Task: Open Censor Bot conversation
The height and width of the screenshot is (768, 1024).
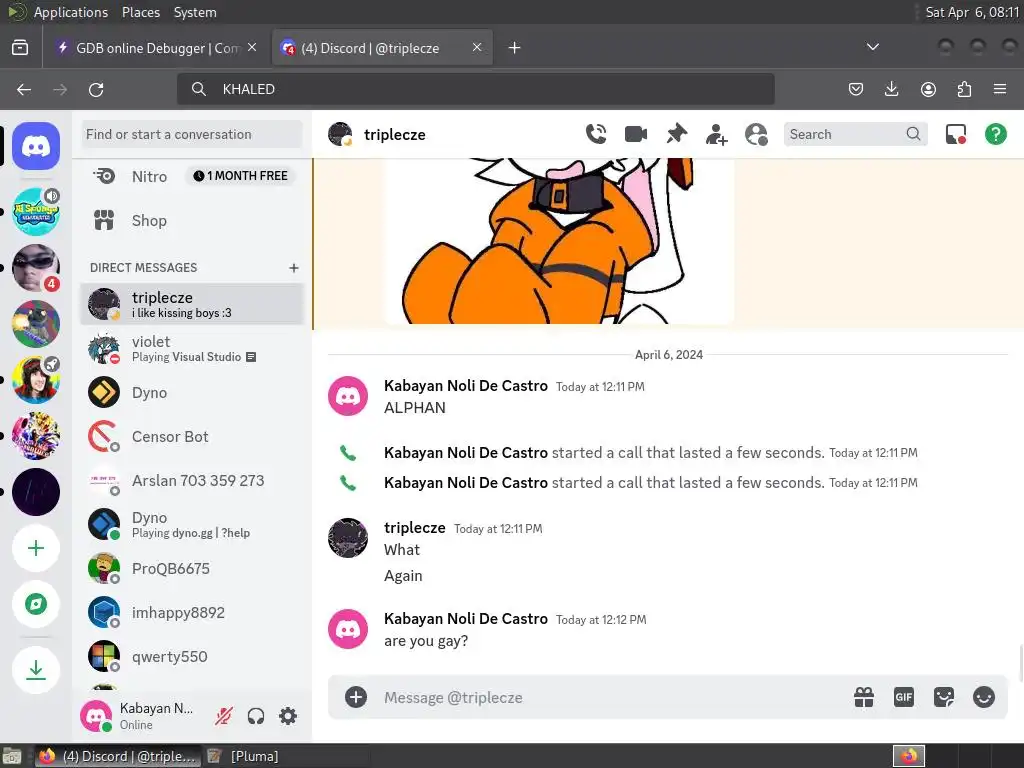Action: click(x=192, y=437)
